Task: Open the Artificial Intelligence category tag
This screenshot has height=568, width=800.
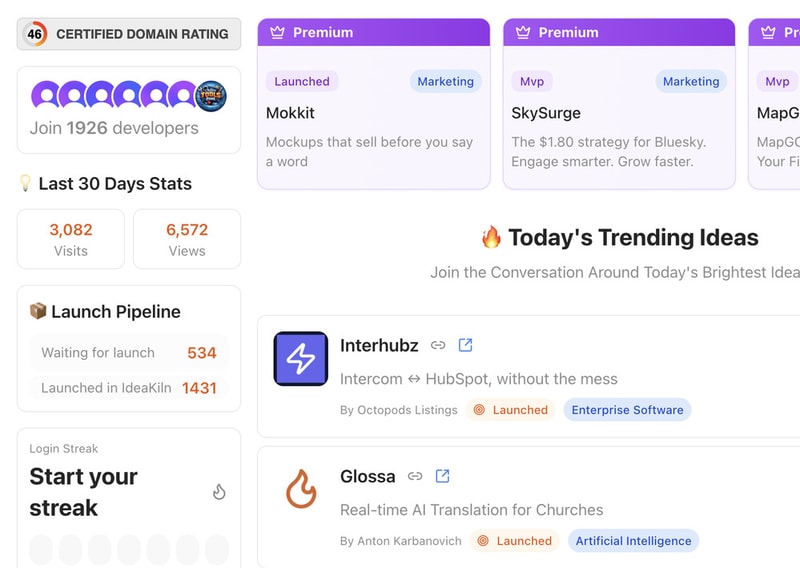Action: (x=633, y=541)
